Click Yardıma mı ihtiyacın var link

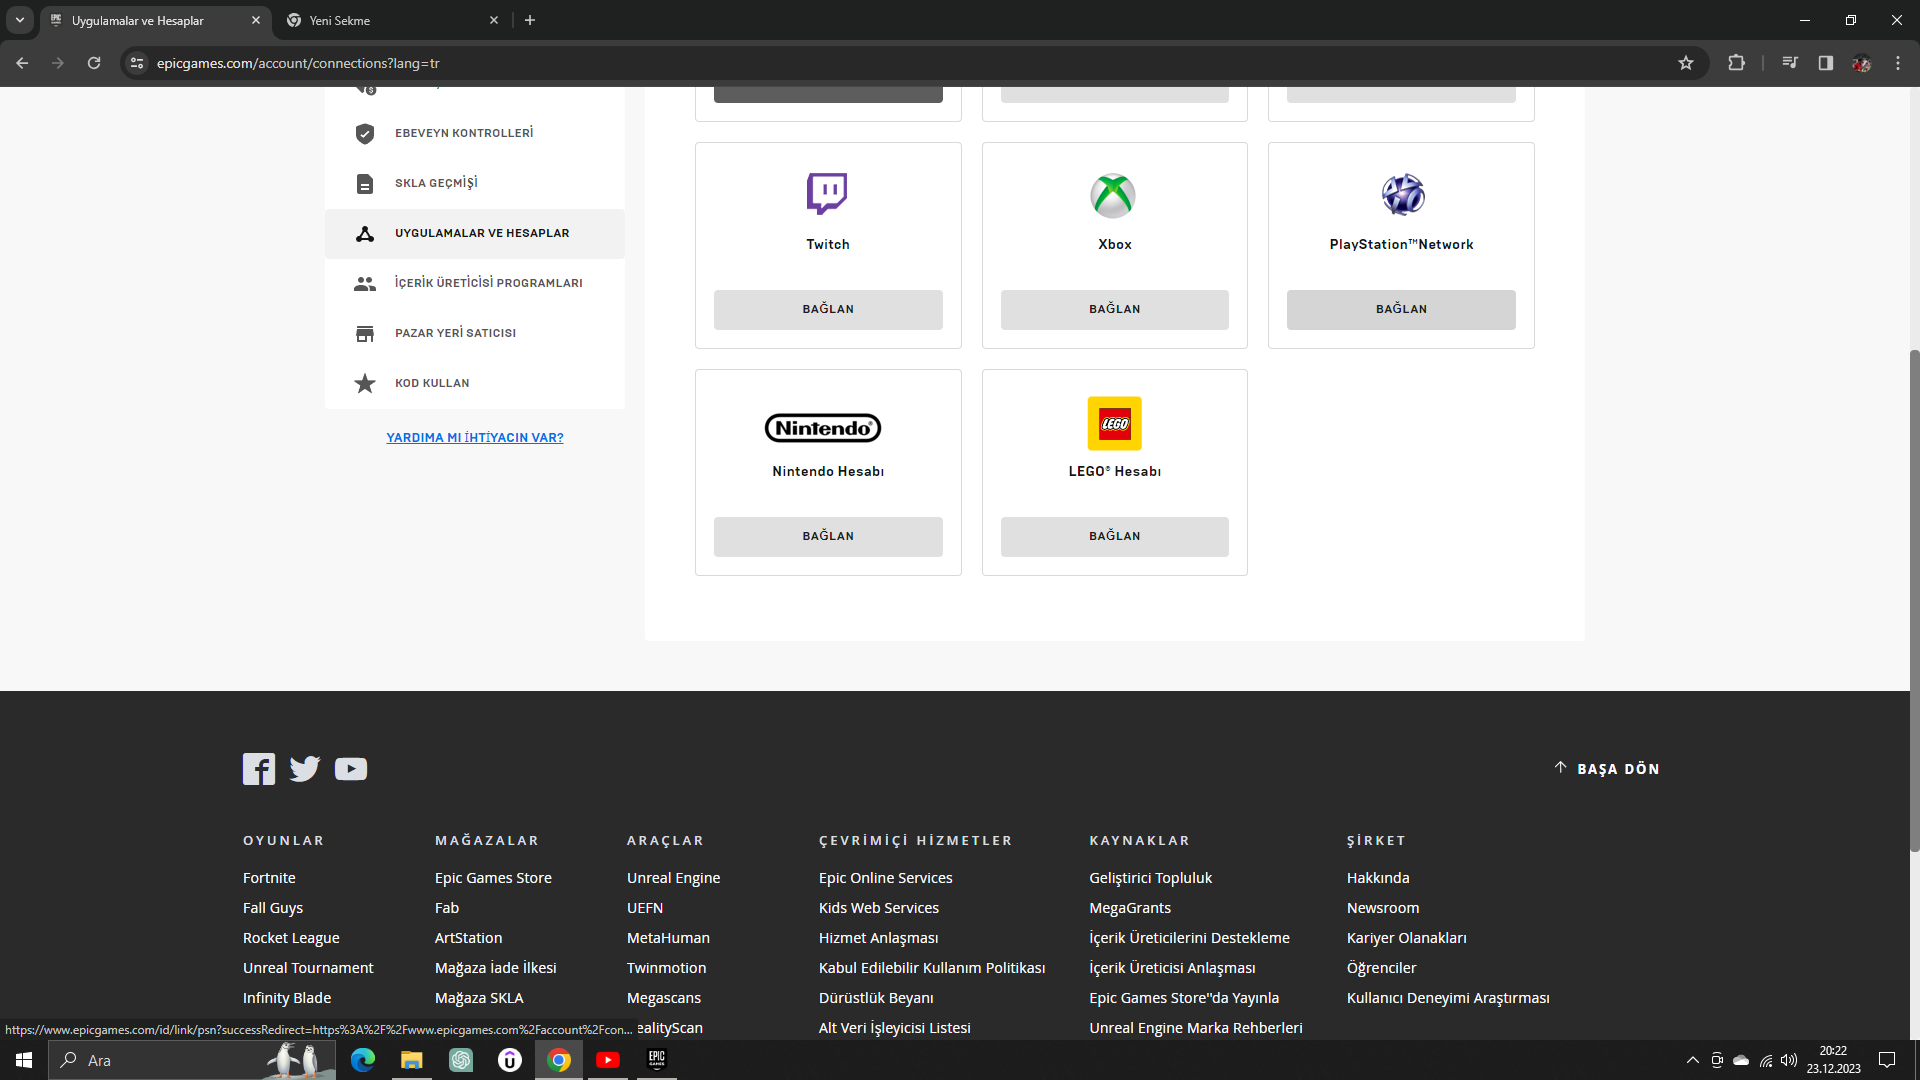click(x=475, y=438)
